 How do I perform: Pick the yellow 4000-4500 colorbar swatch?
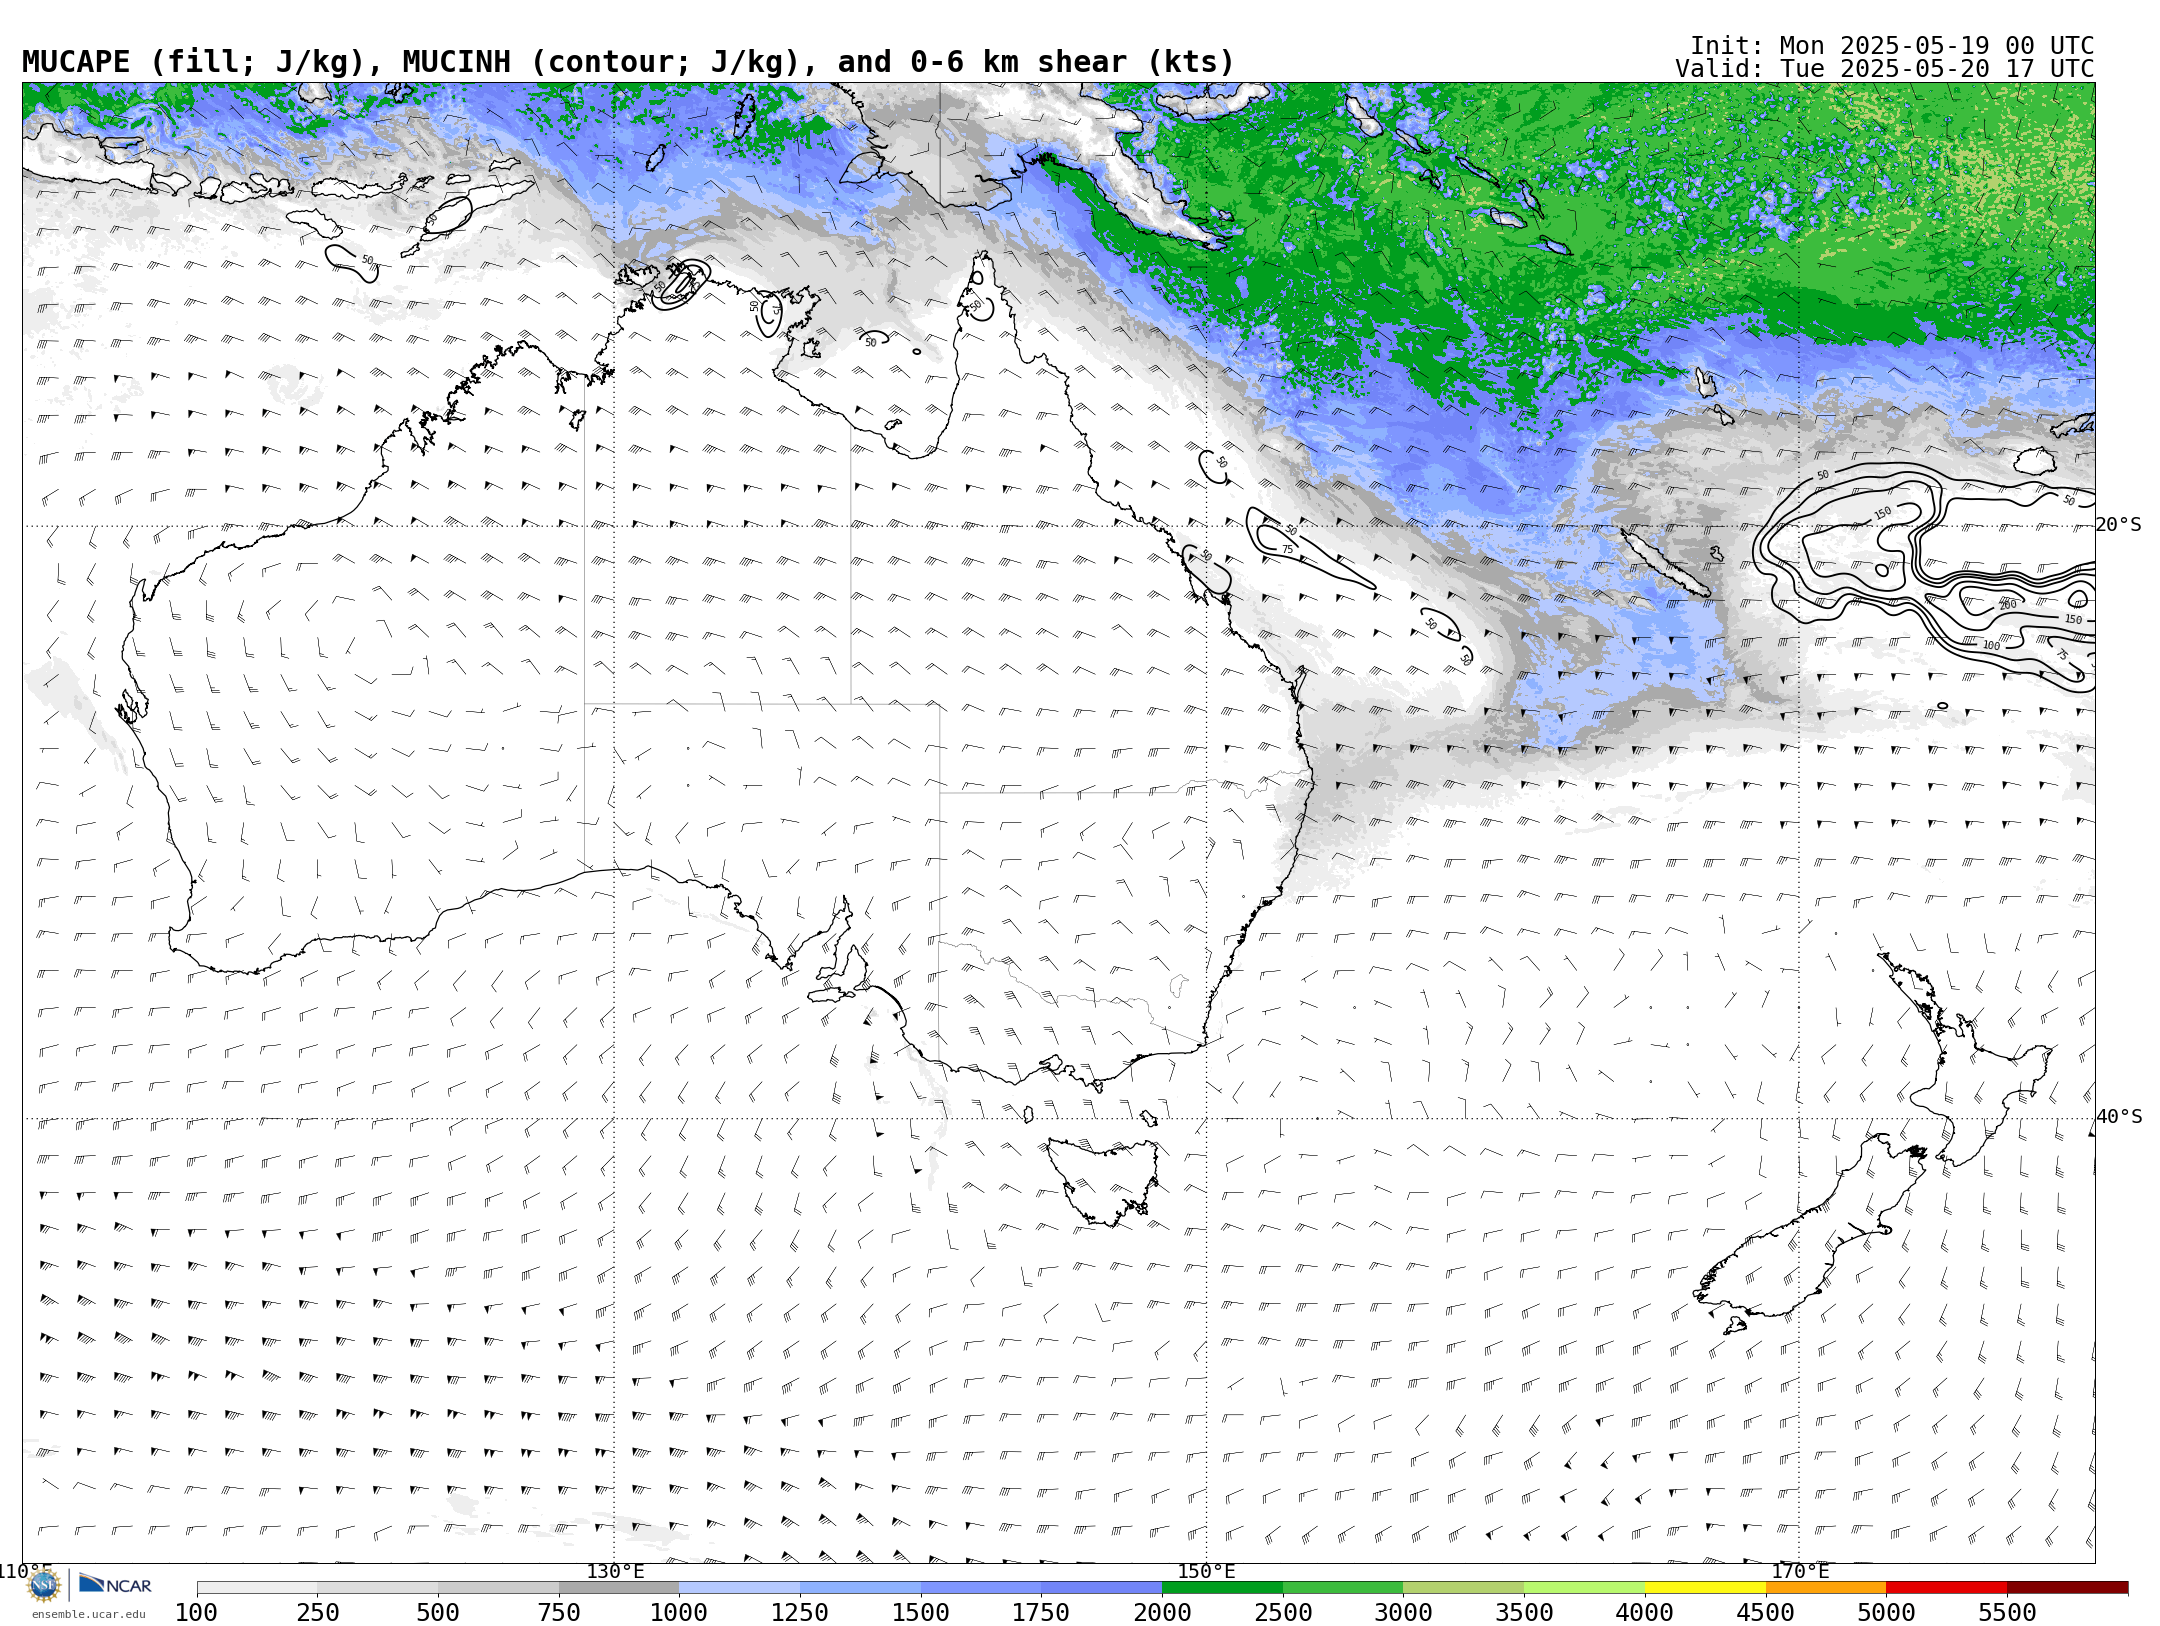click(x=1705, y=1588)
